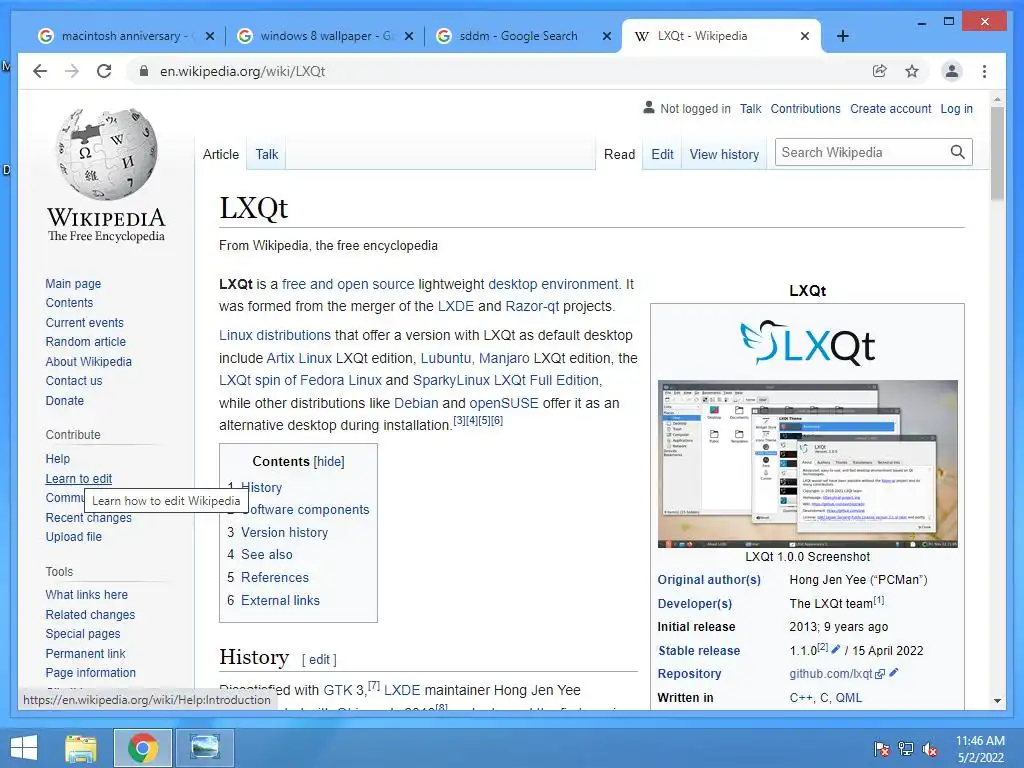Open What links here in Tools
The width and height of the screenshot is (1024, 768).
pos(86,595)
